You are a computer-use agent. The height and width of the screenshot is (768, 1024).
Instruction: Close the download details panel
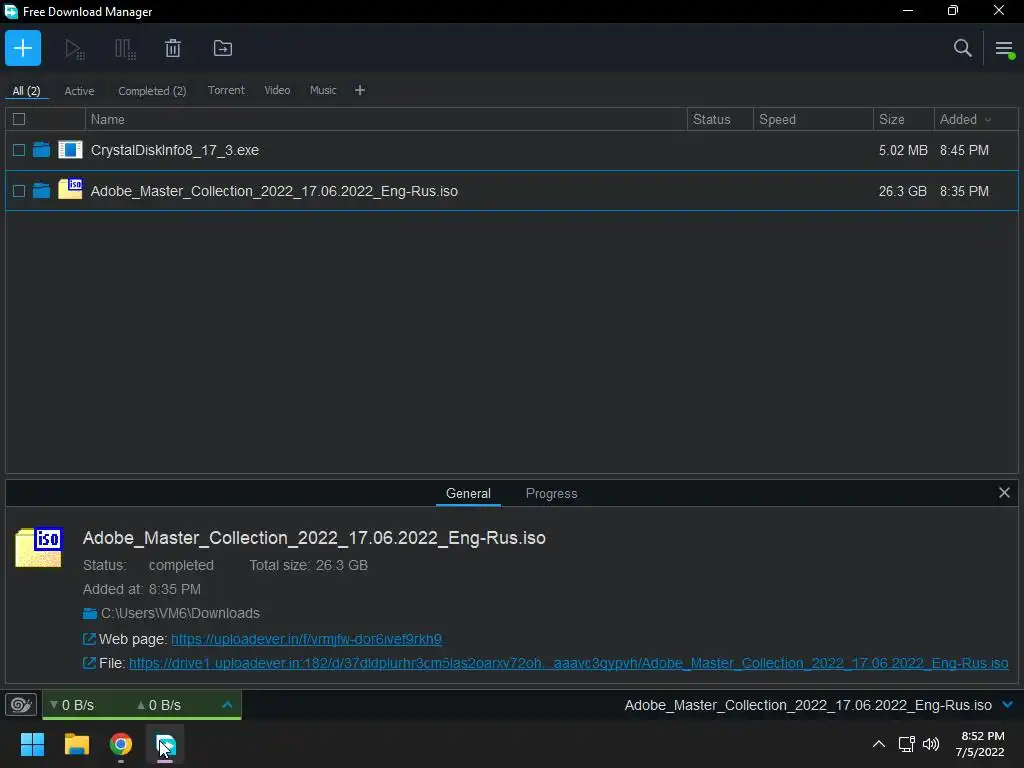click(1004, 492)
